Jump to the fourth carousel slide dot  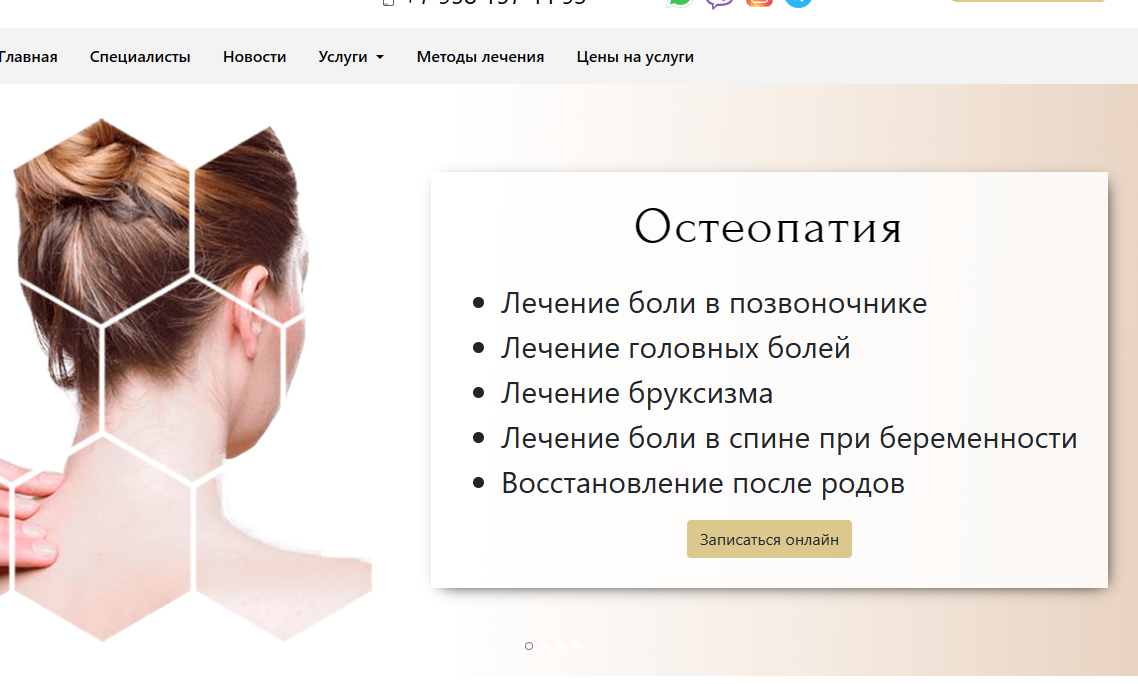point(576,646)
